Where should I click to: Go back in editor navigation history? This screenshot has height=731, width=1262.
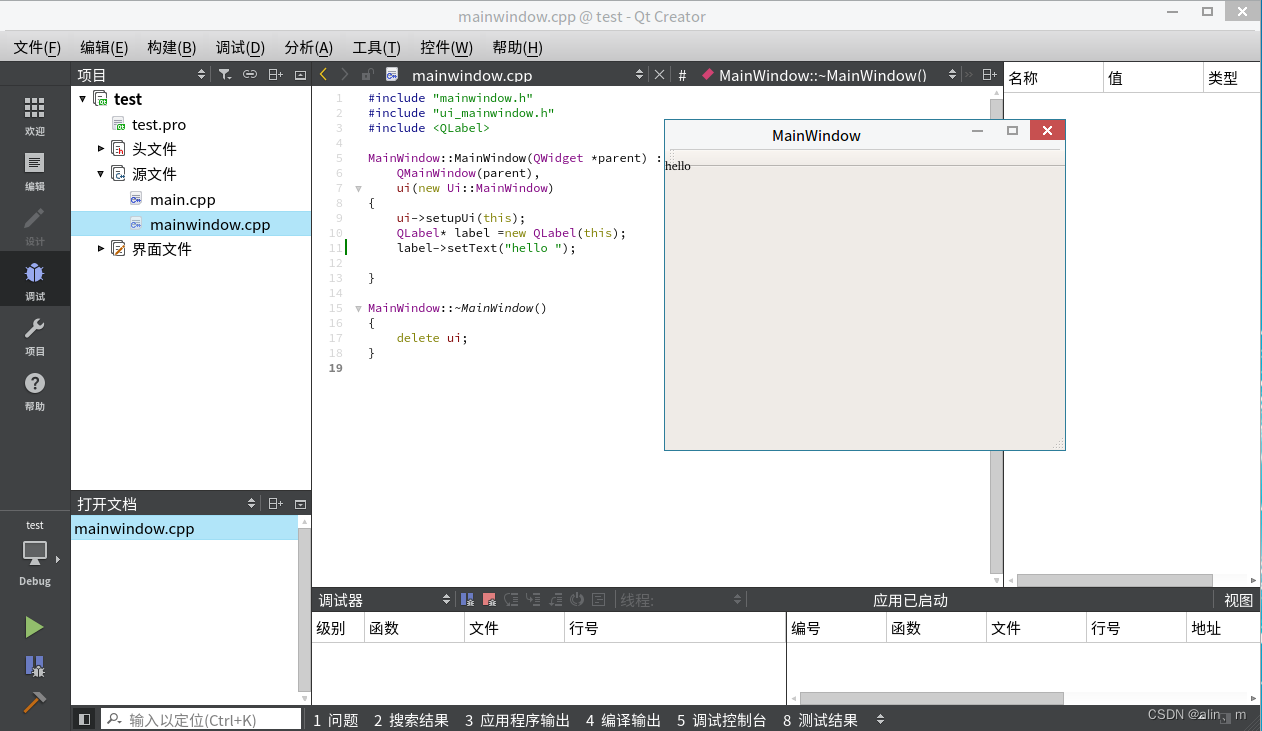tap(323, 75)
